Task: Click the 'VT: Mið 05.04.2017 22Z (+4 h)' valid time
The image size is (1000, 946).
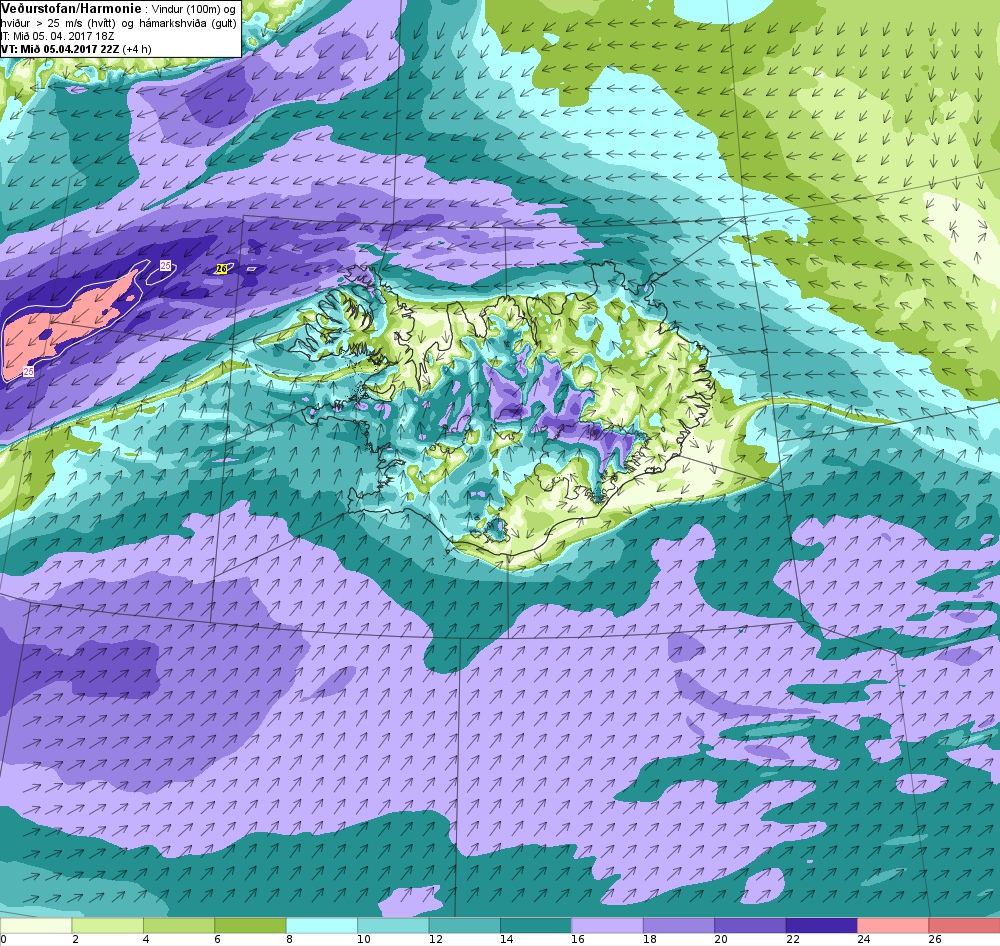Action: [x=76, y=49]
